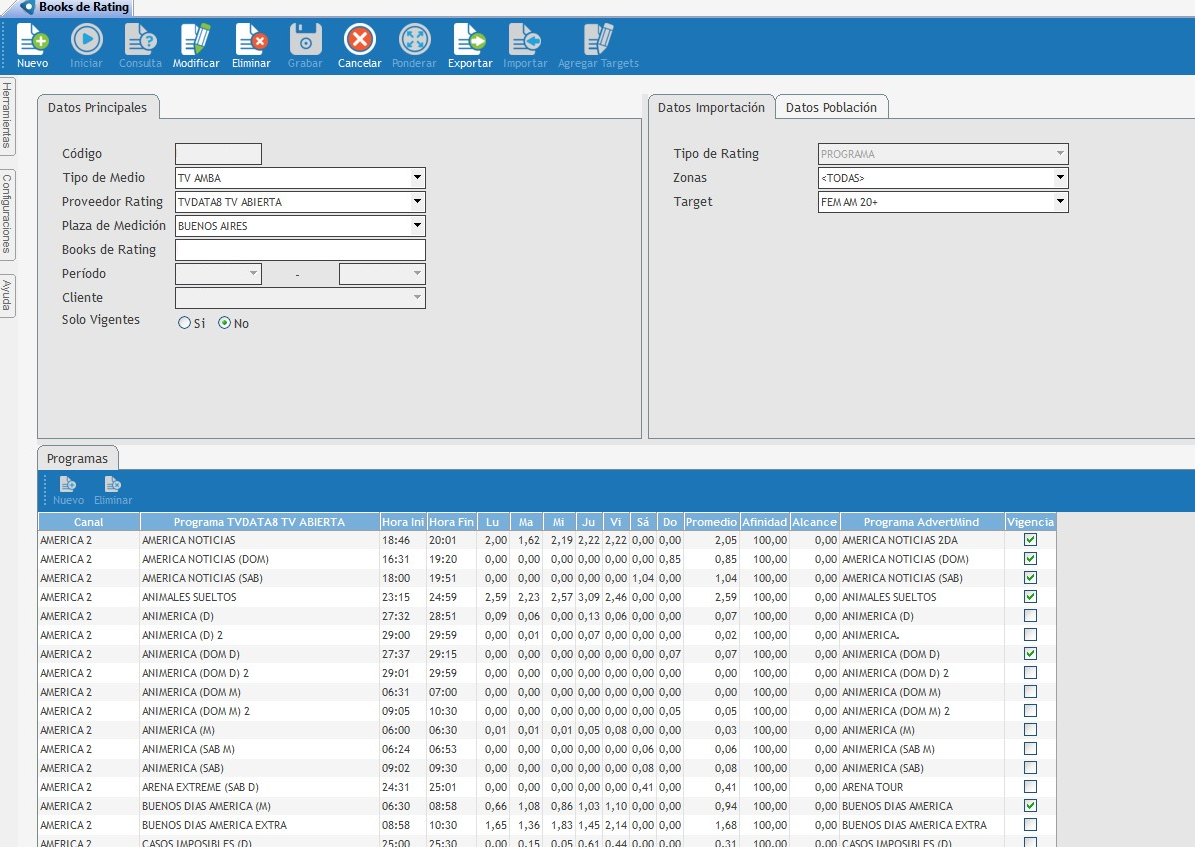
Task: Expand the Target dropdown showing FEM AM 20+
Action: point(1060,202)
